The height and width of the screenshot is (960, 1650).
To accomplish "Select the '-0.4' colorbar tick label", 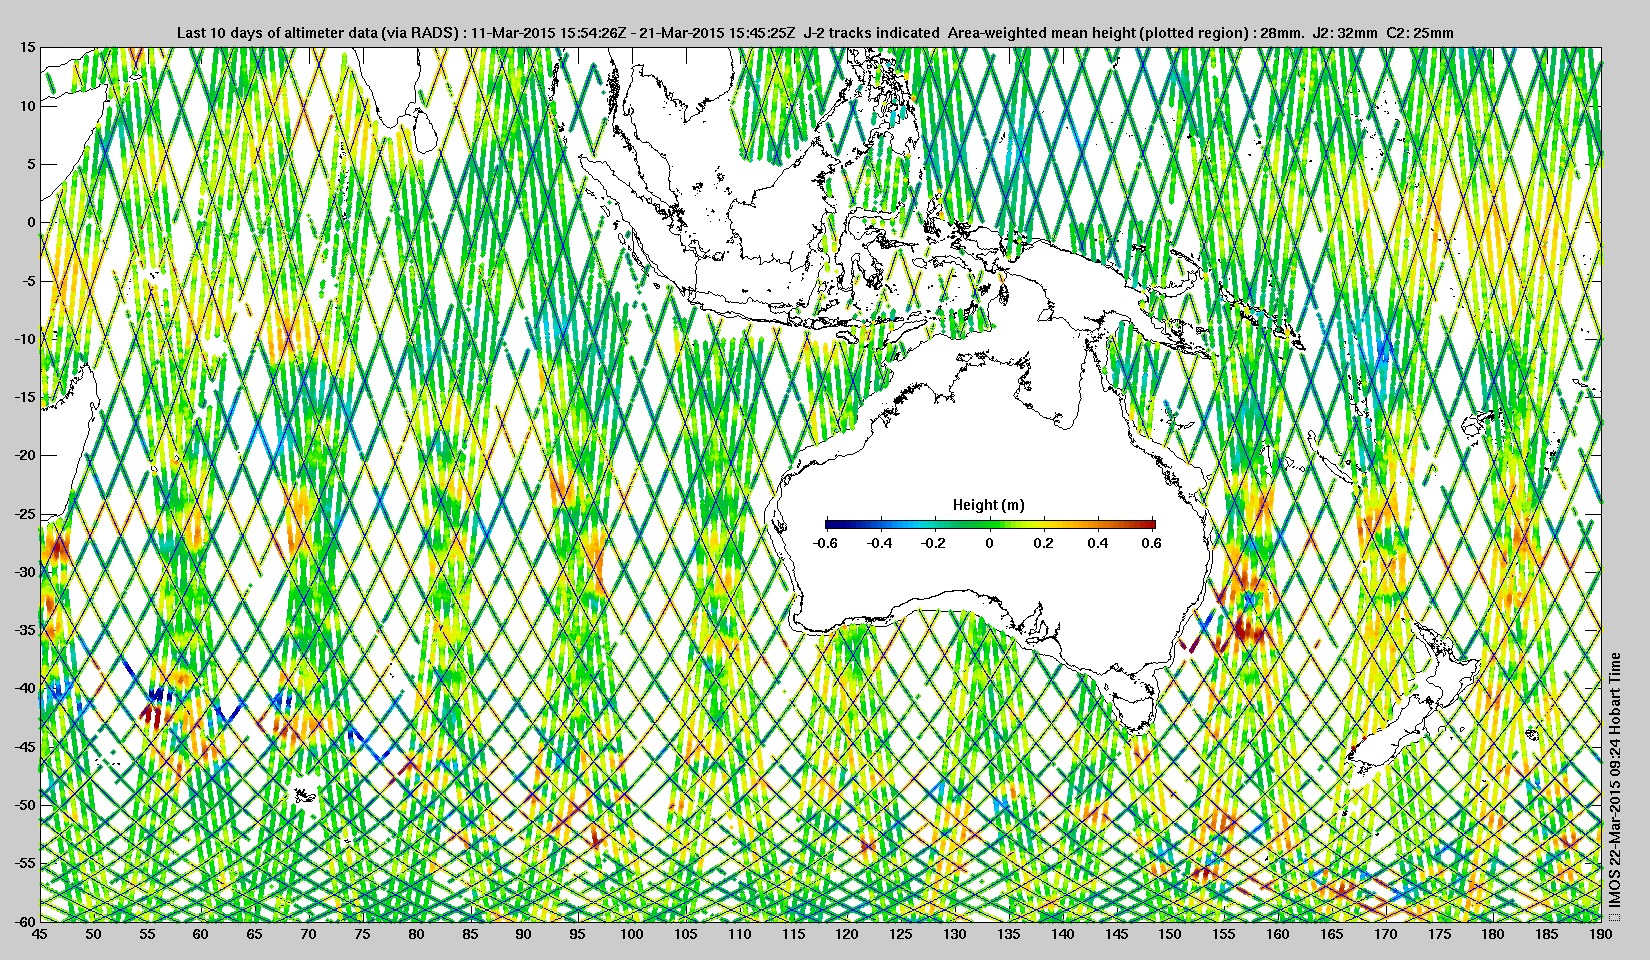I will coord(880,544).
